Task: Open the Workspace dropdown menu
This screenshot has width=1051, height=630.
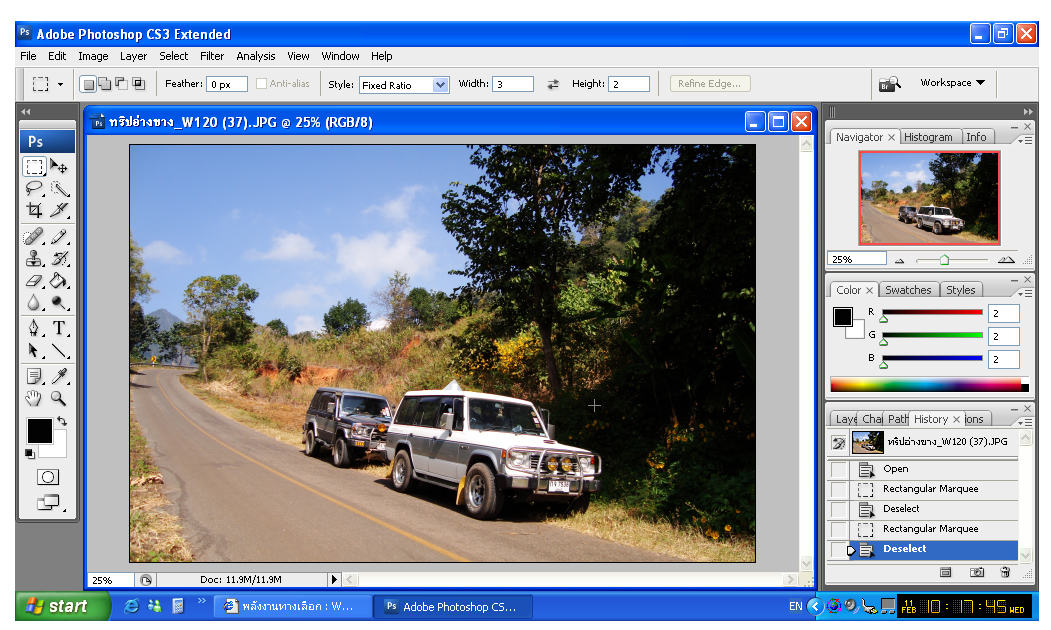Action: (952, 83)
